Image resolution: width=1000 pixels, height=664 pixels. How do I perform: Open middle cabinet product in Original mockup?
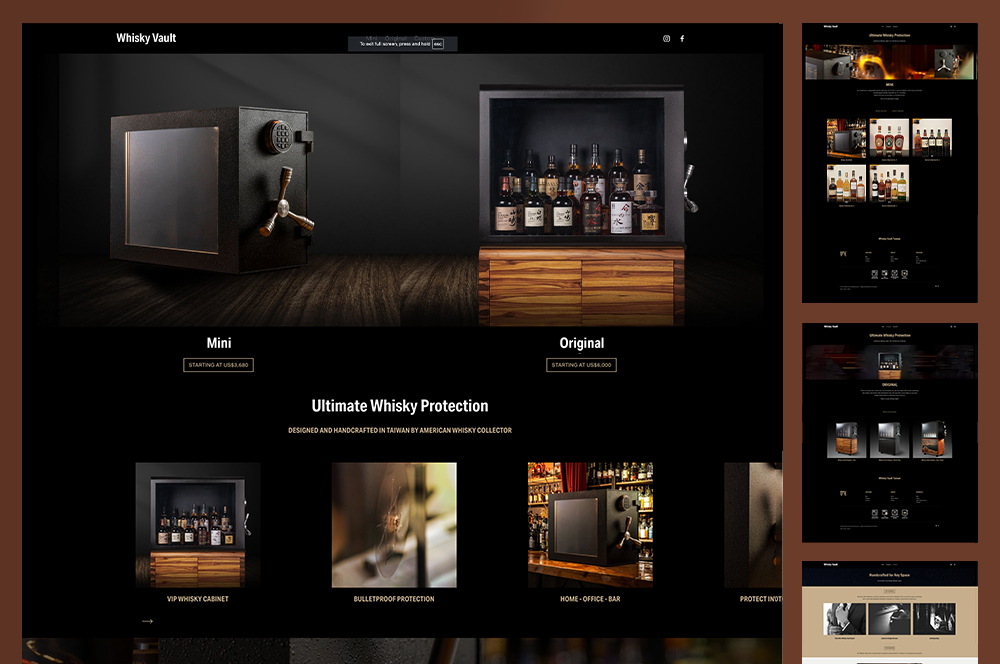coord(889,439)
